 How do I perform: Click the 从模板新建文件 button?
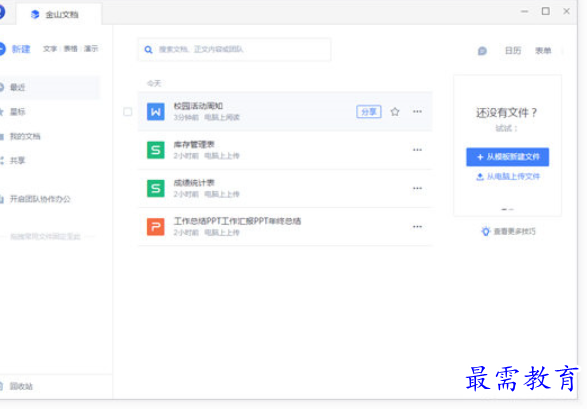507,157
